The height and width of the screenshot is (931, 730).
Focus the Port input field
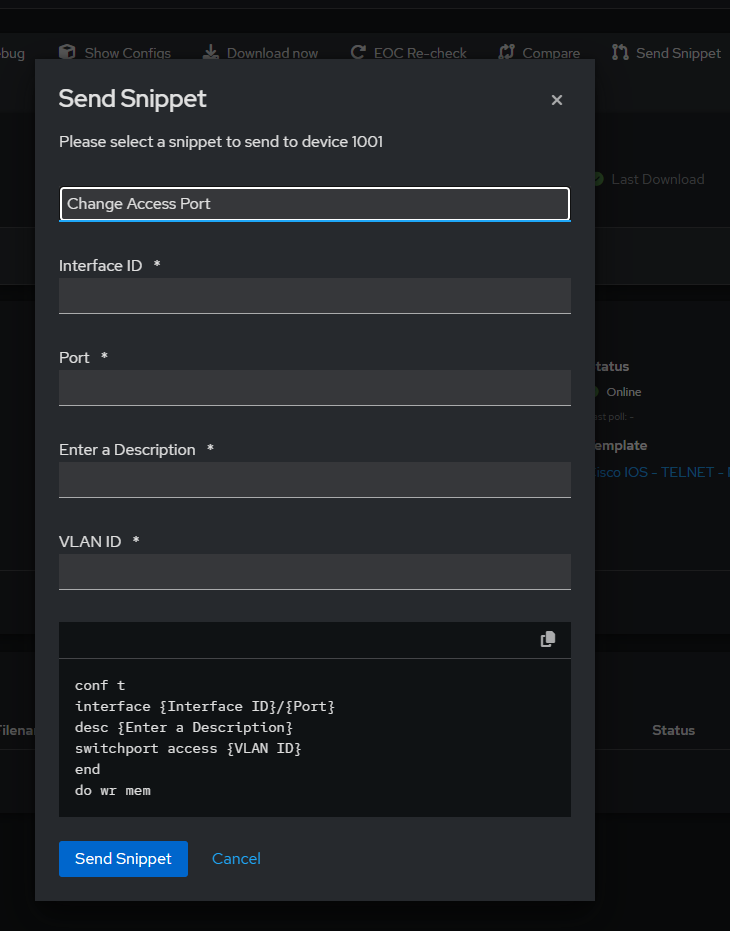click(x=315, y=388)
